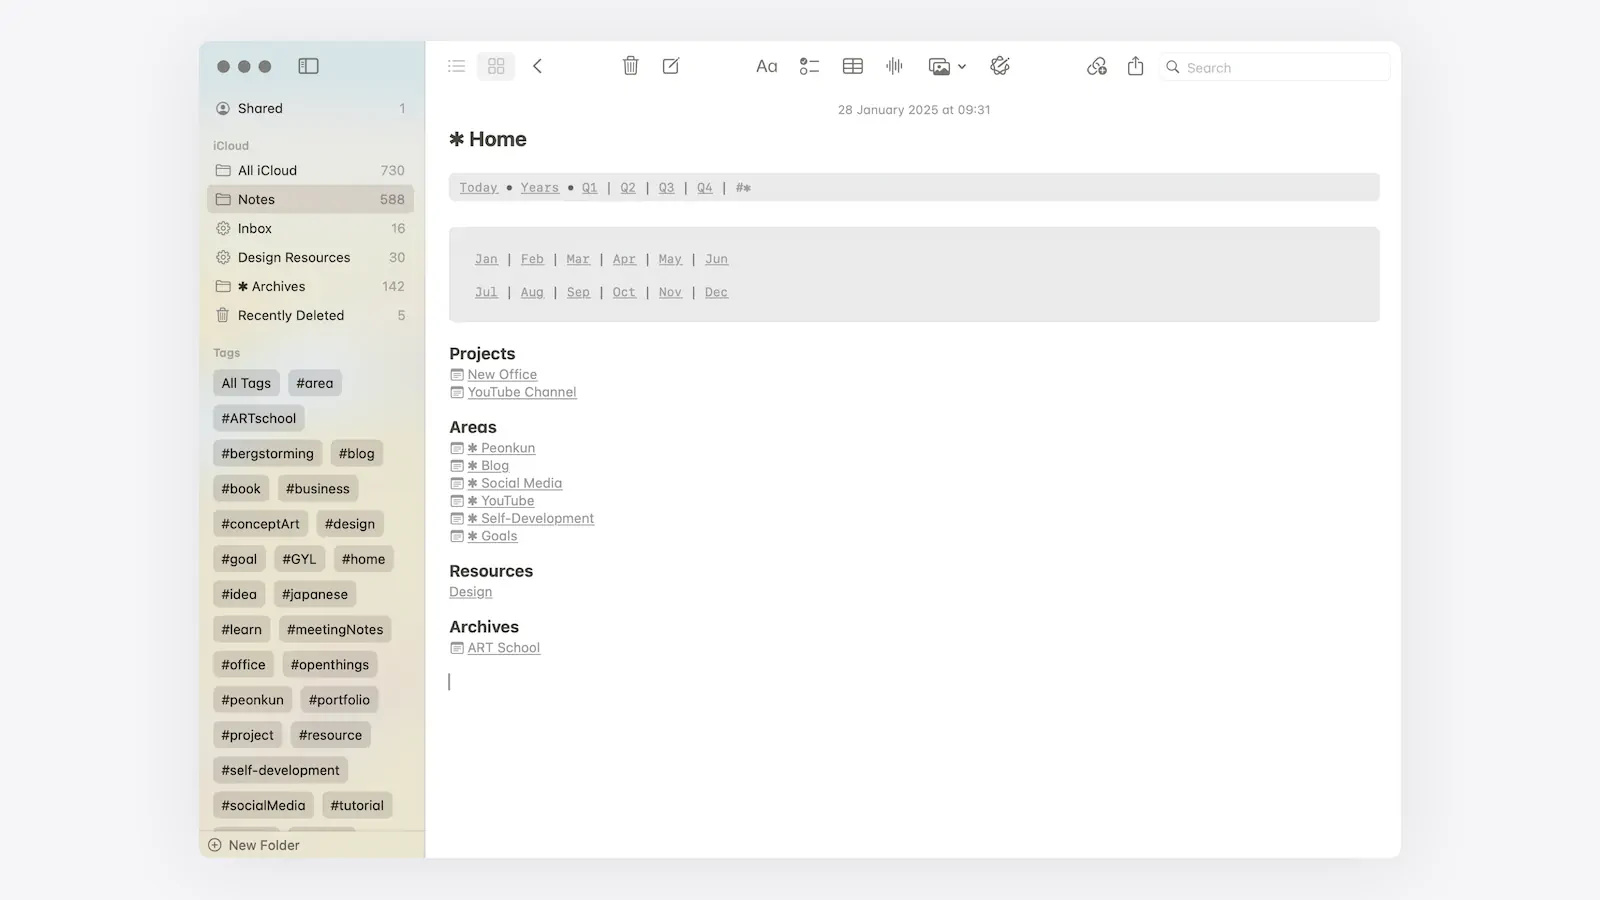Screen dimensions: 1600x900
Task: Add a table to the note
Action: (852, 66)
